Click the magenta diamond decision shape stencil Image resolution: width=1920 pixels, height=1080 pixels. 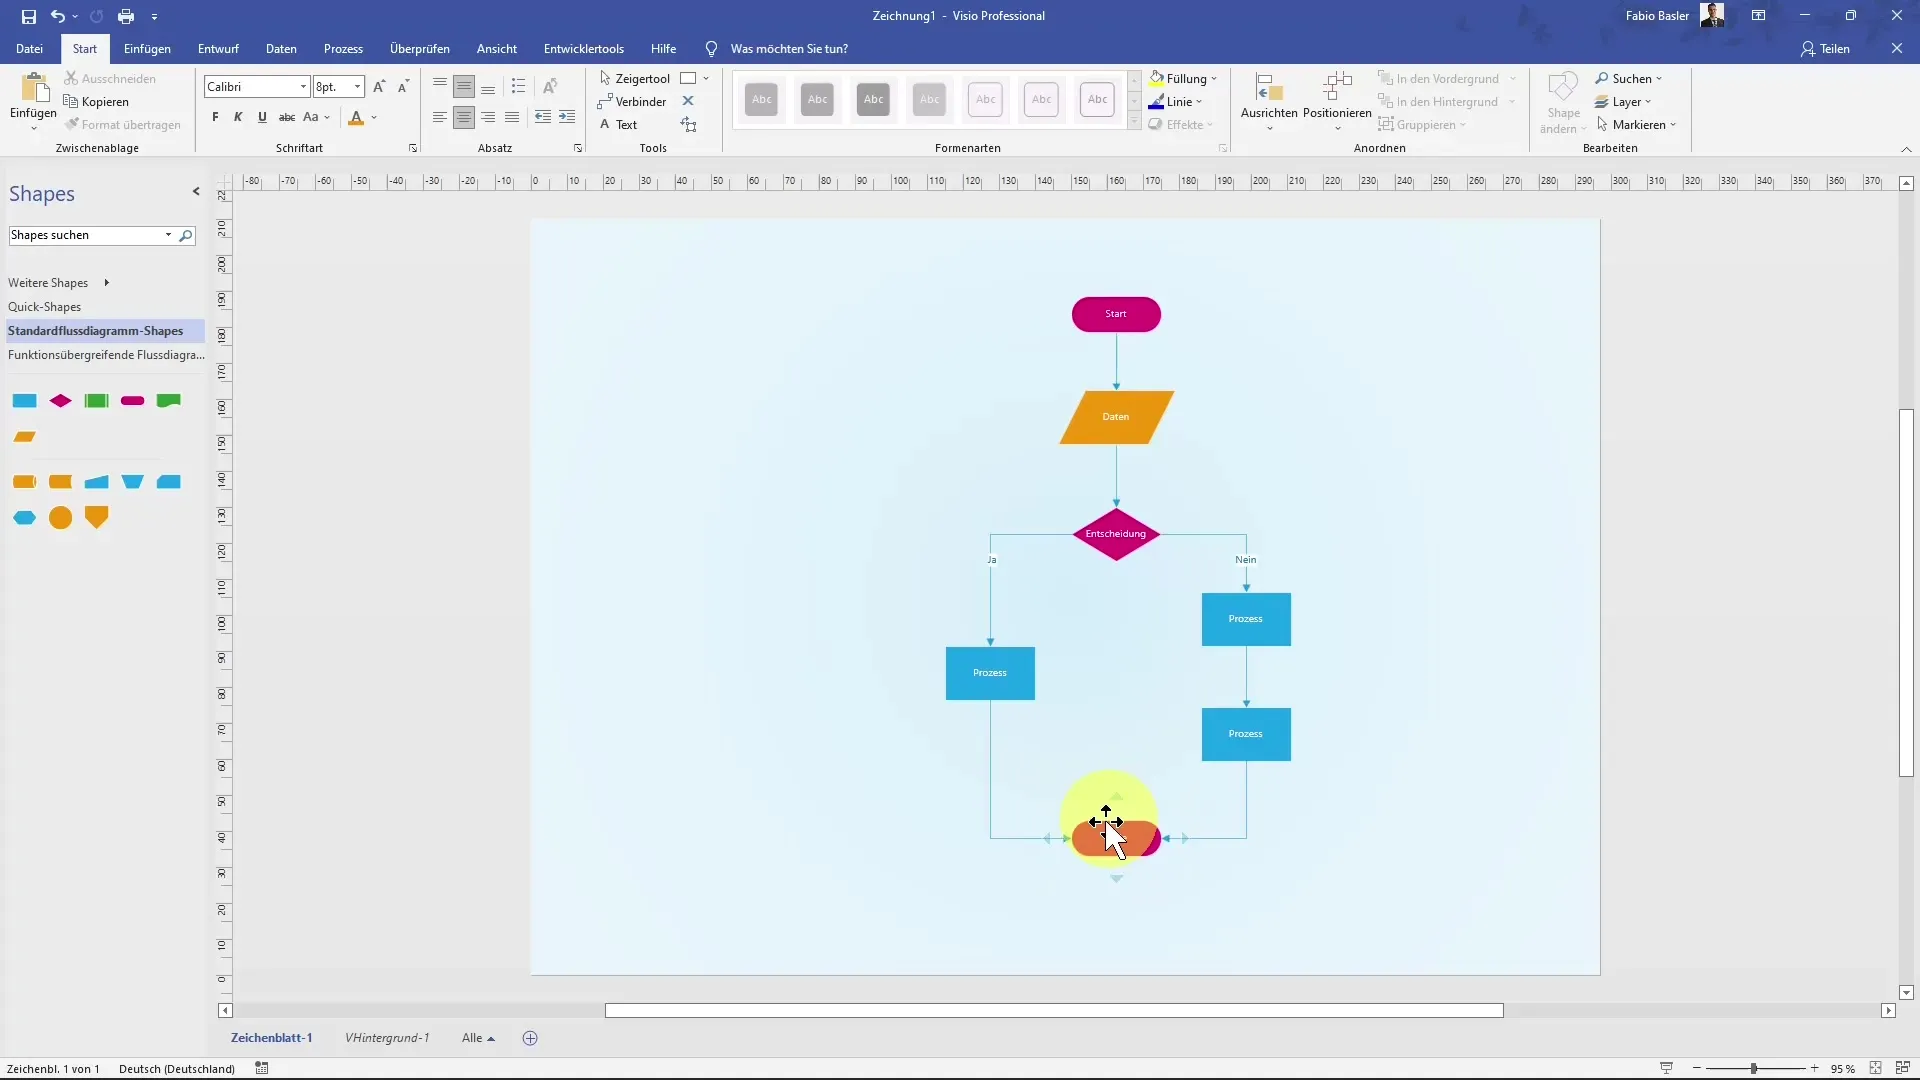point(61,401)
